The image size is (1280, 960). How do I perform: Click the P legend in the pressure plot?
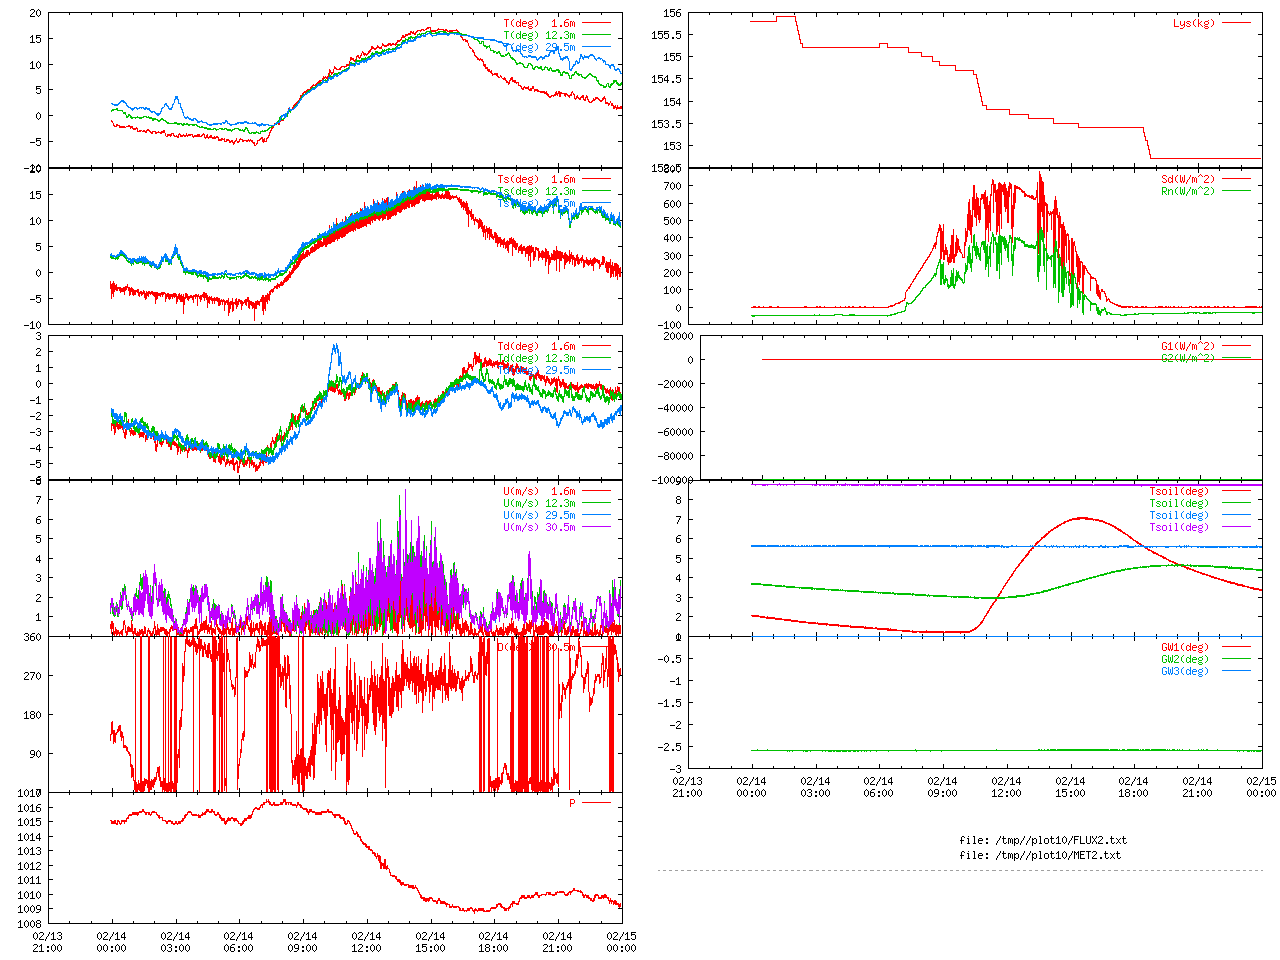(x=573, y=803)
